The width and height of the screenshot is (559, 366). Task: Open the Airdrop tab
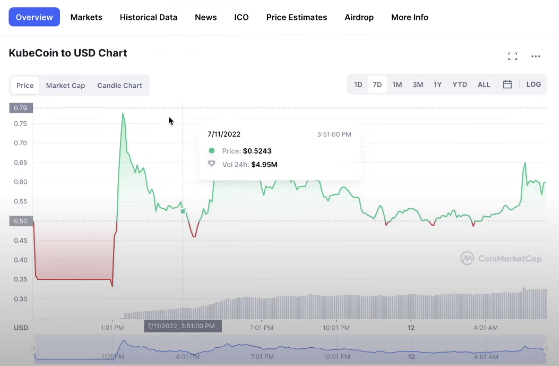359,17
